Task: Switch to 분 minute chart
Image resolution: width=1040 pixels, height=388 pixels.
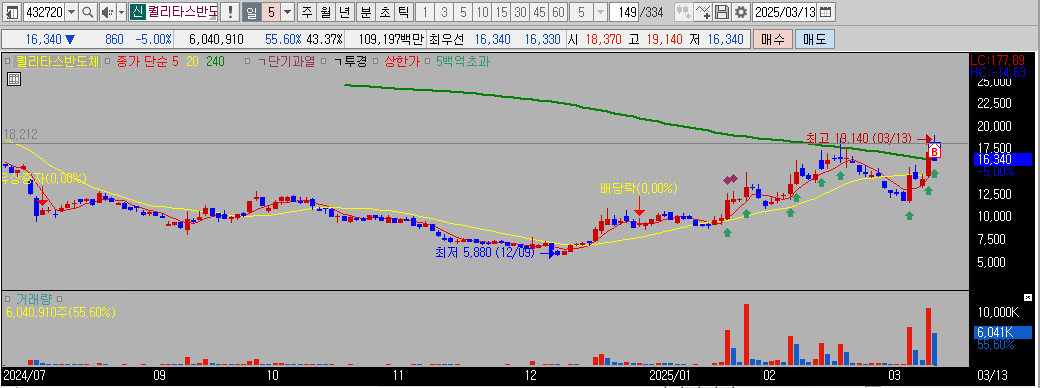Action: click(365, 11)
